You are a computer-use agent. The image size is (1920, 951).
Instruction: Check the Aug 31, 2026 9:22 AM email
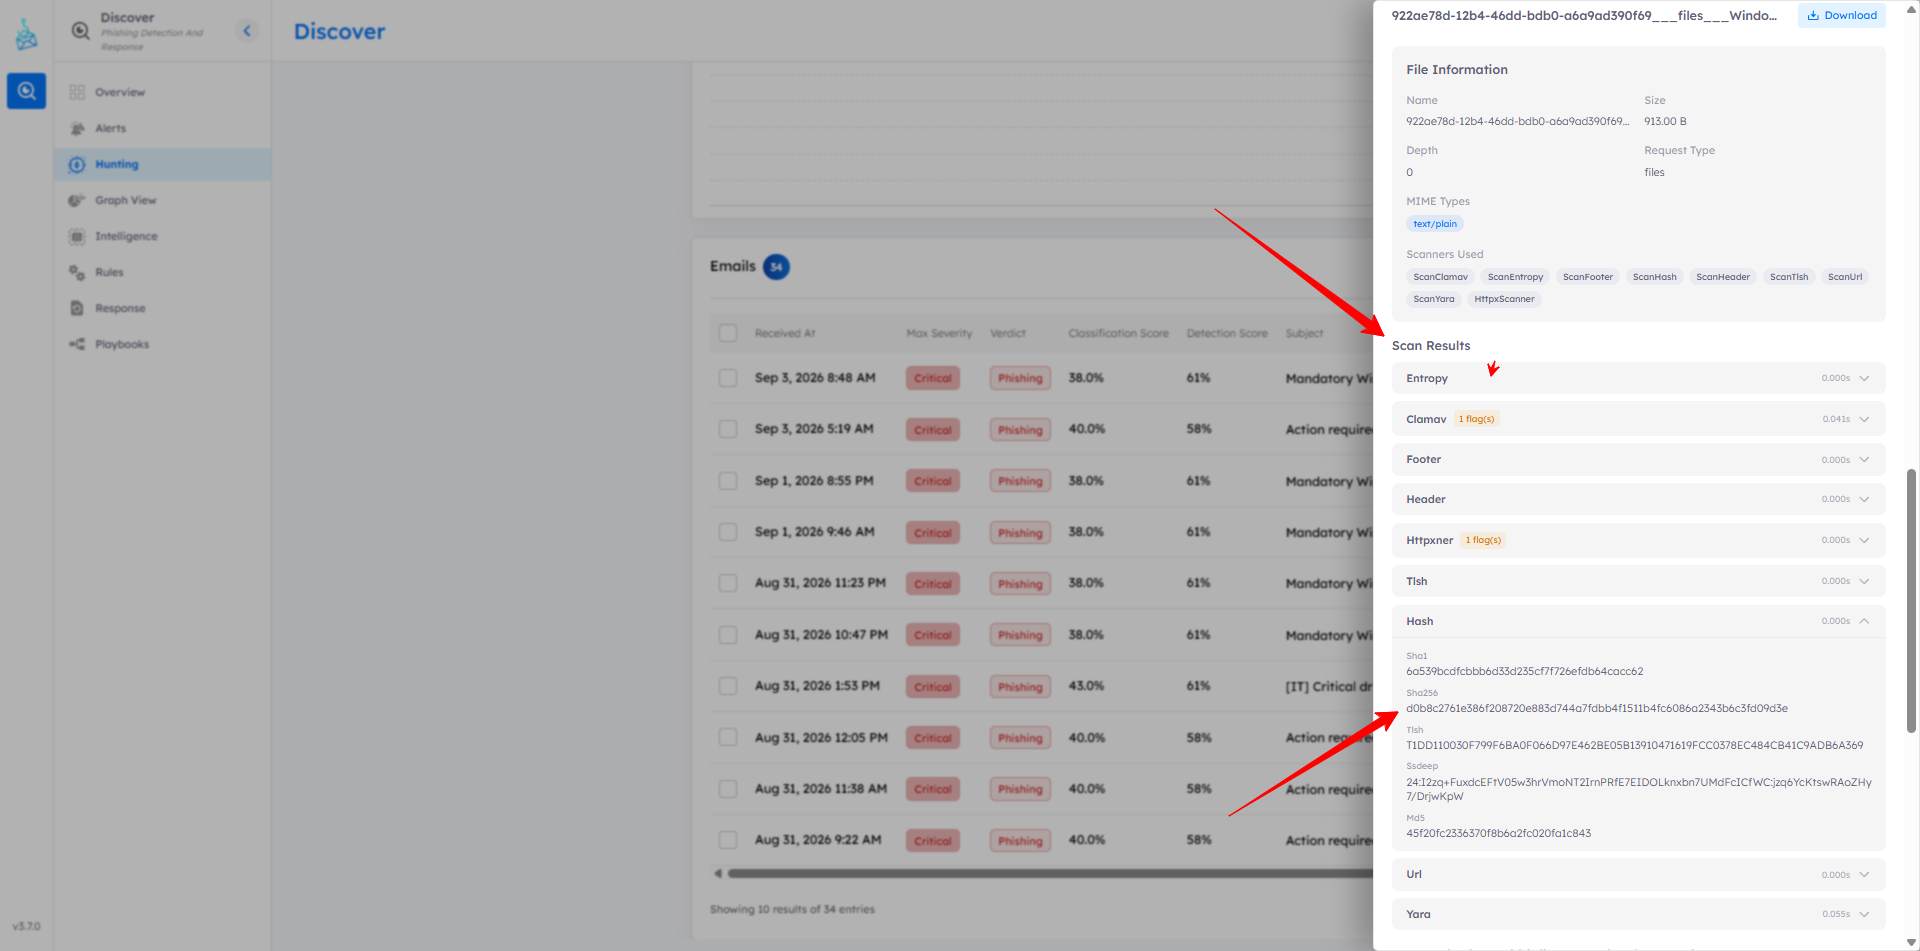[x=728, y=840]
